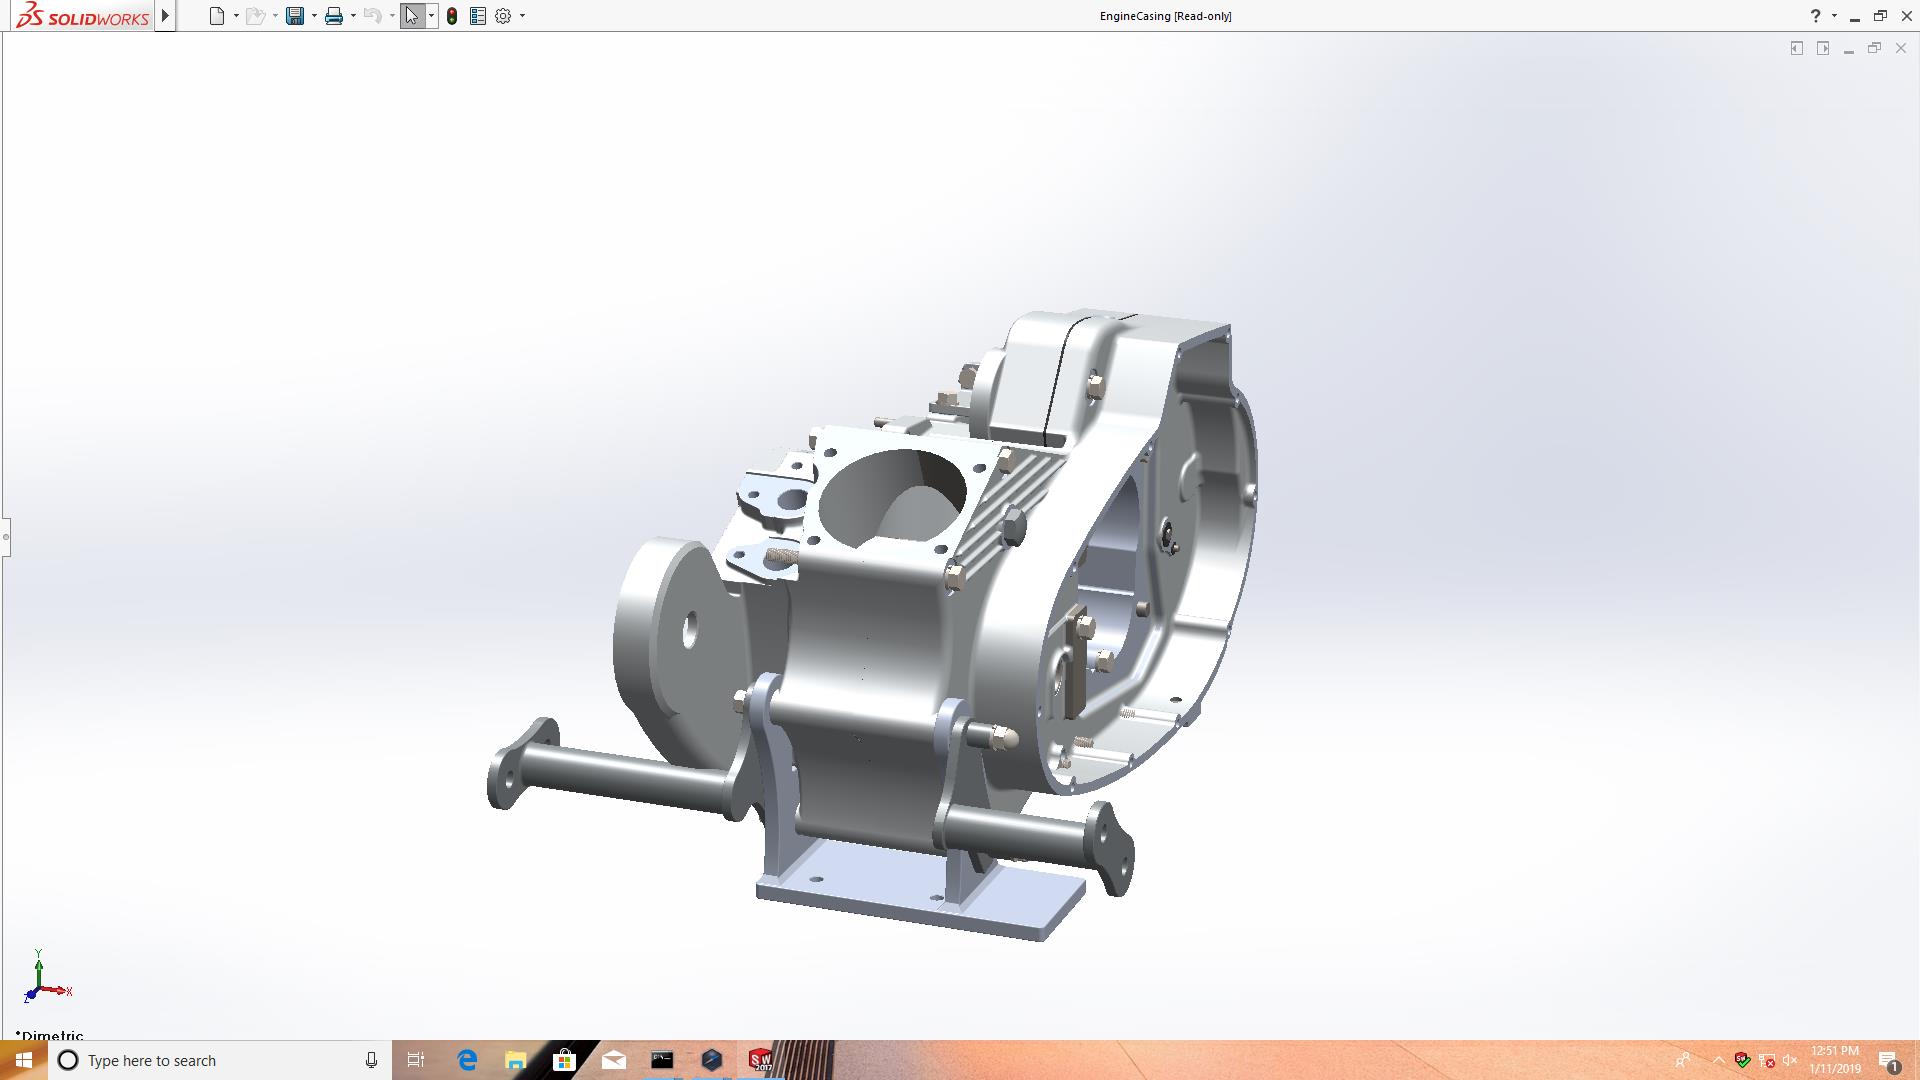Viewport: 1920px width, 1080px height.
Task: Click the New document icon
Action: [x=216, y=16]
